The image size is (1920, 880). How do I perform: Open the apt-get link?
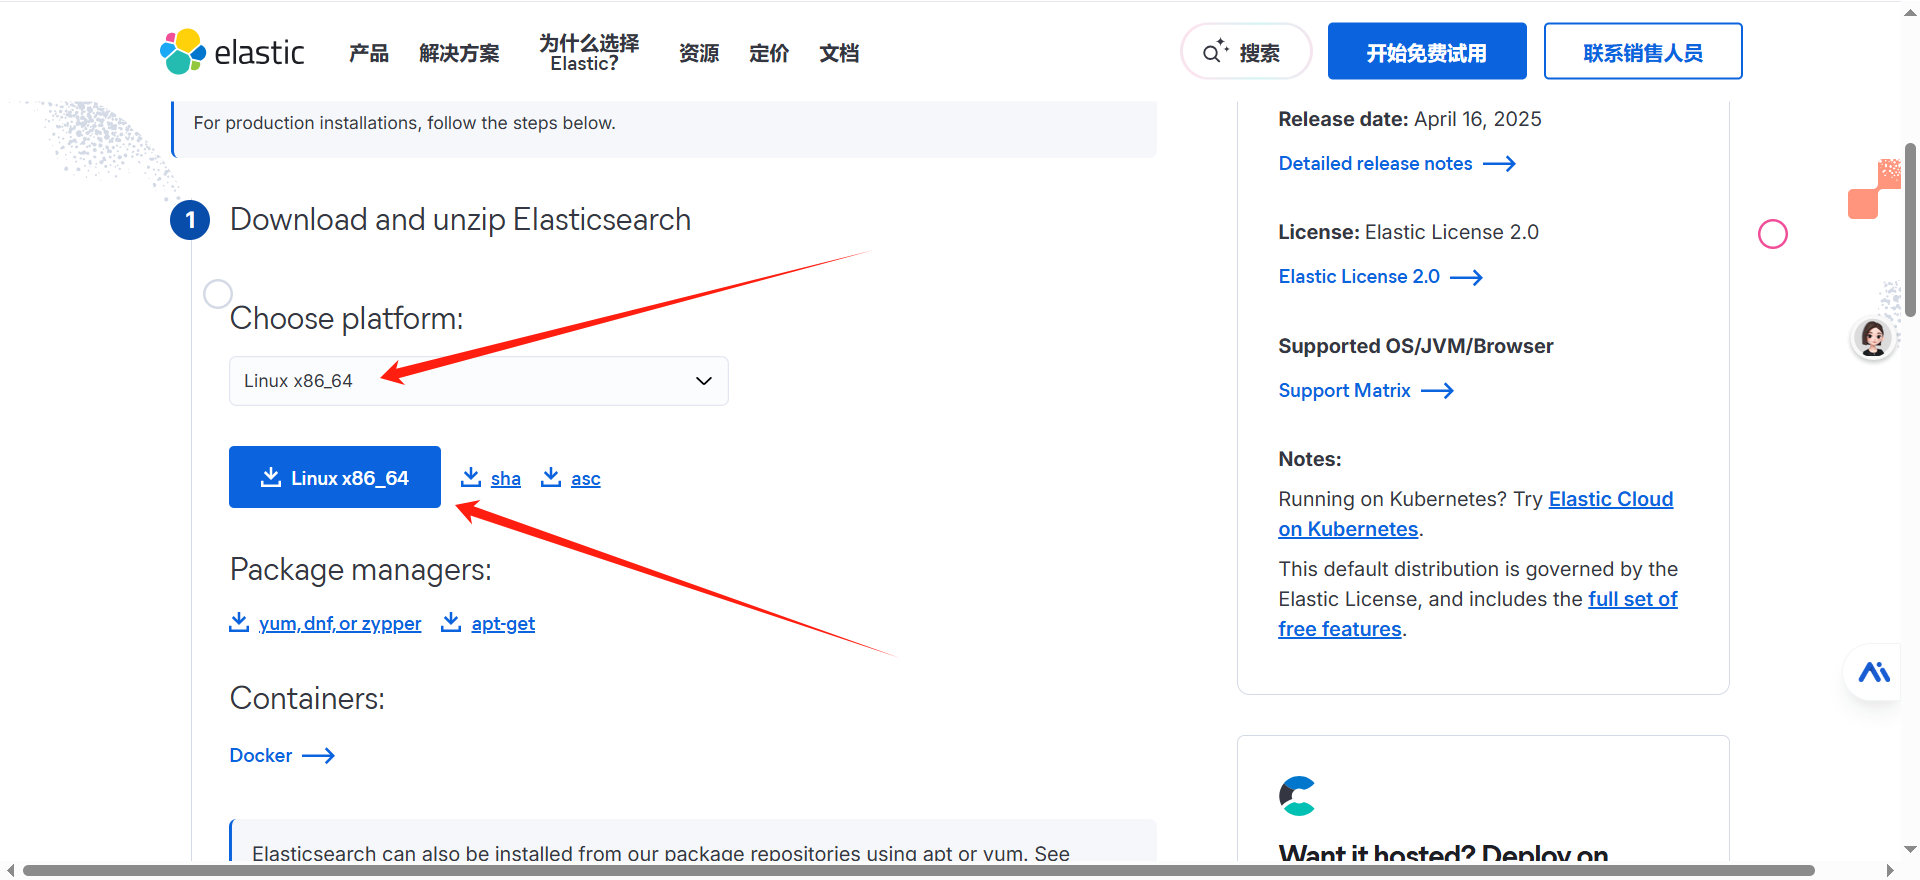click(x=503, y=624)
